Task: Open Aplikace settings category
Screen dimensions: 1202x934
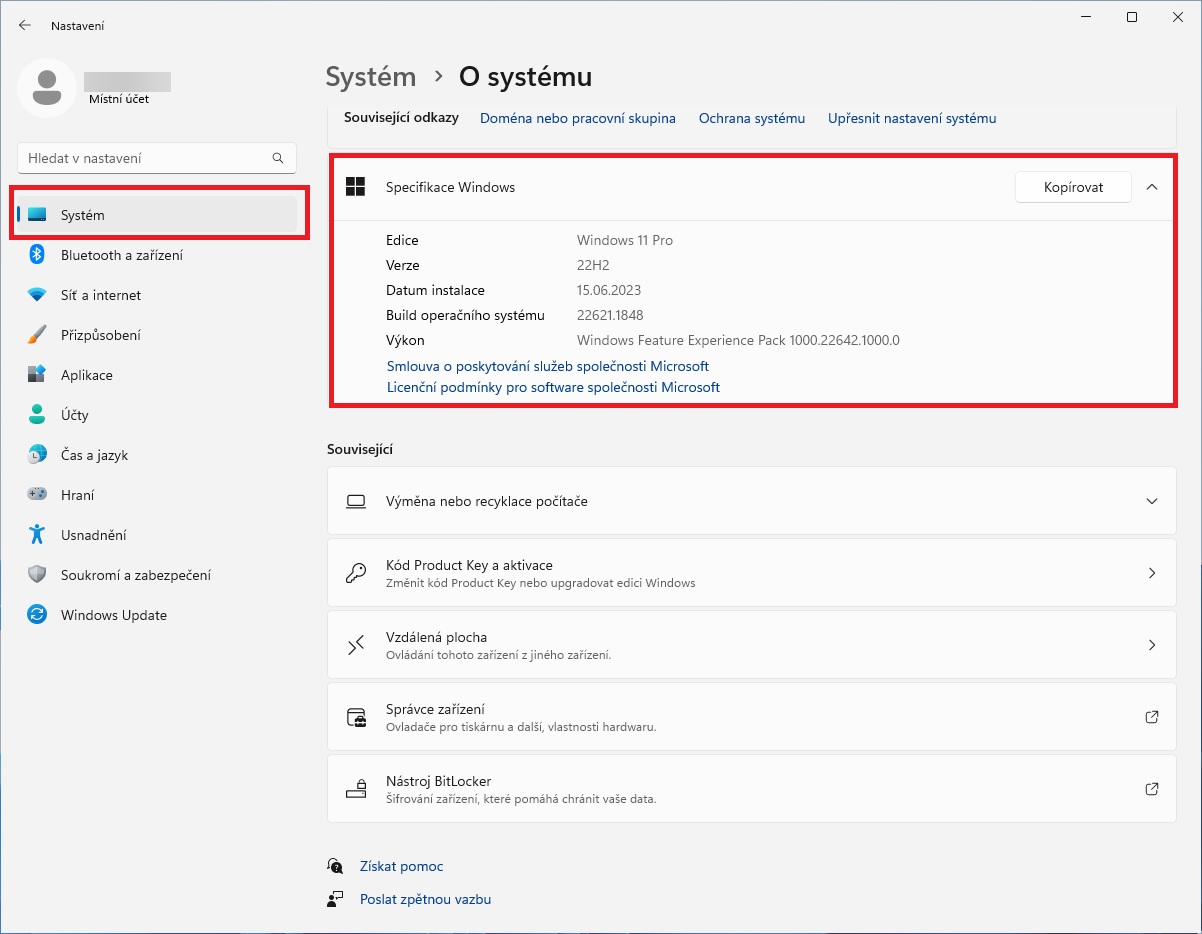Action: pyautogui.click(x=157, y=375)
